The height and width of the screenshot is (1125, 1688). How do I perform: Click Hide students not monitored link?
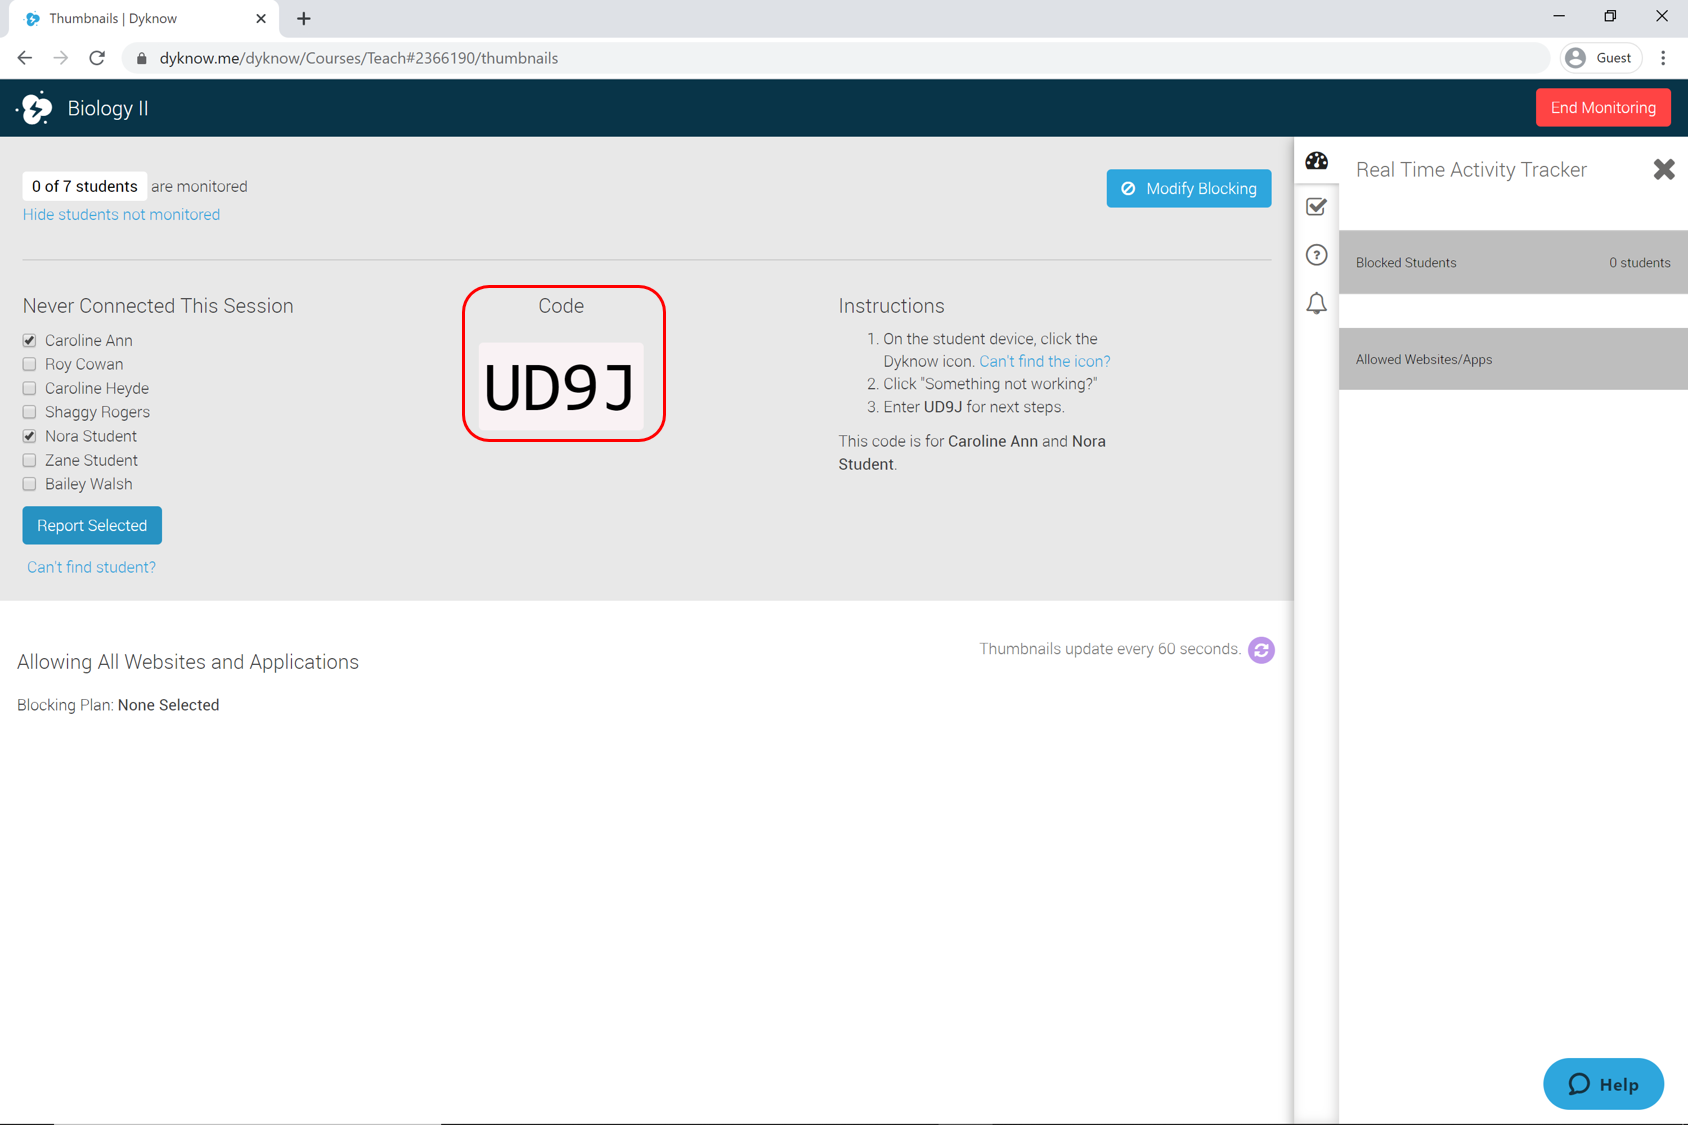pos(121,214)
